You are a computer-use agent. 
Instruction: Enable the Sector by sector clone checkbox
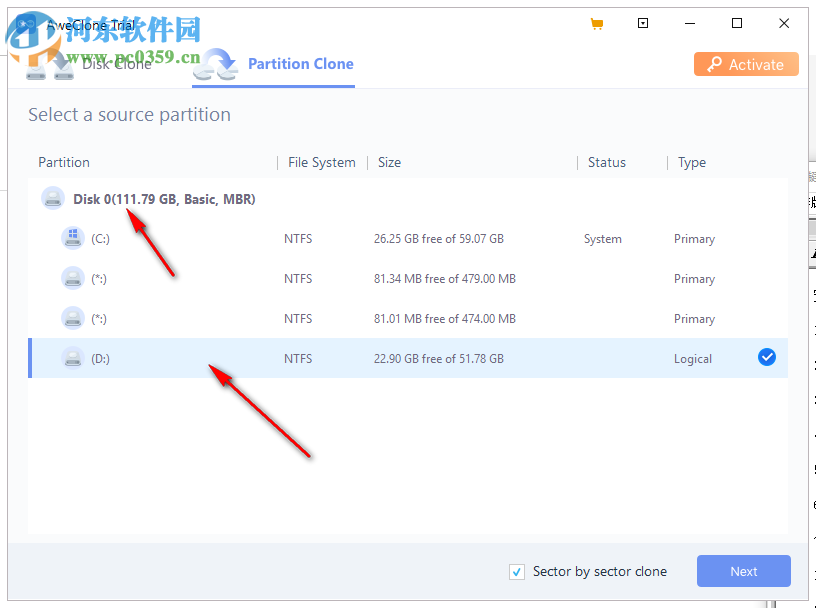[x=517, y=571]
